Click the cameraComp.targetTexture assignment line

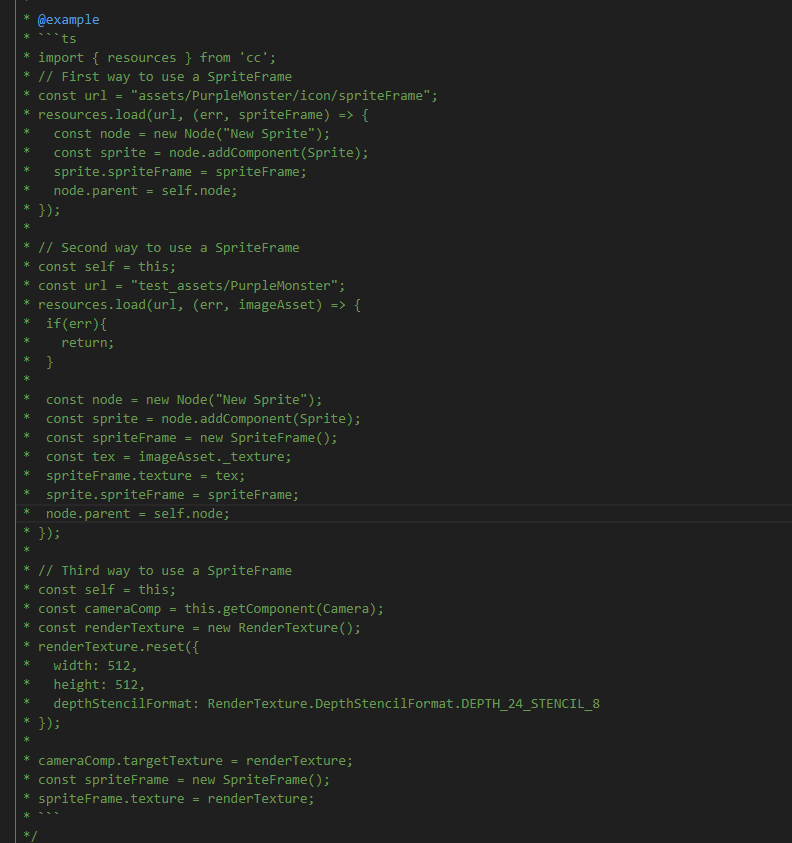tap(195, 760)
